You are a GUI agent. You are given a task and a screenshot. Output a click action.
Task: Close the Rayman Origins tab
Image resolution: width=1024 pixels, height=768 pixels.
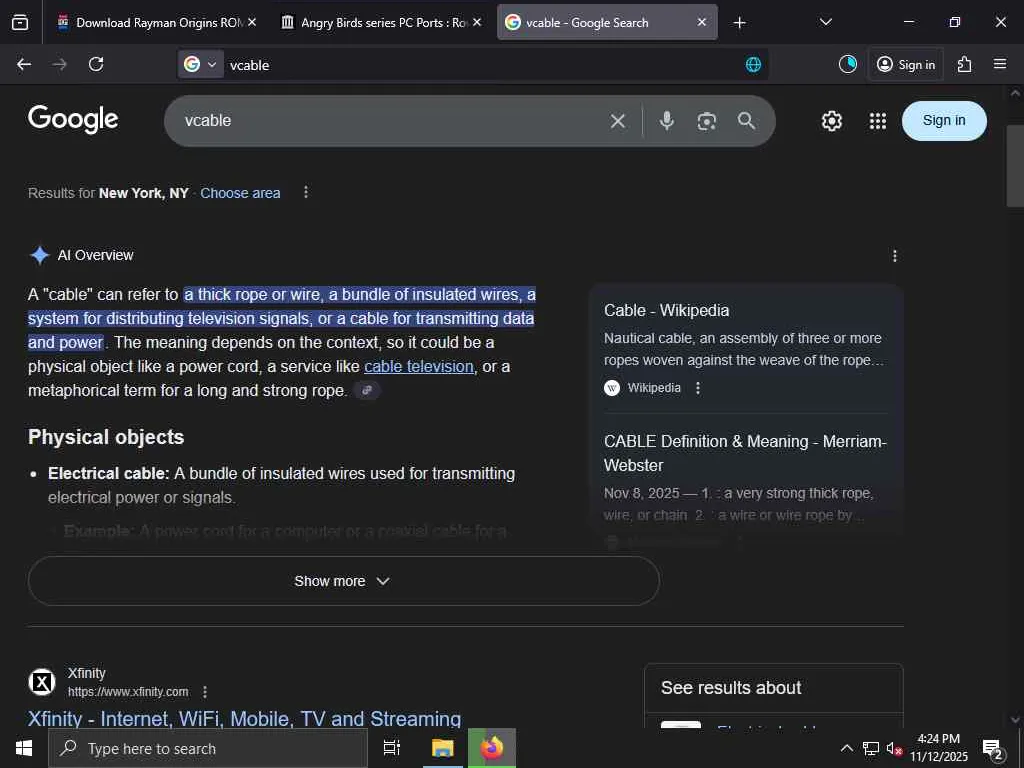252,22
